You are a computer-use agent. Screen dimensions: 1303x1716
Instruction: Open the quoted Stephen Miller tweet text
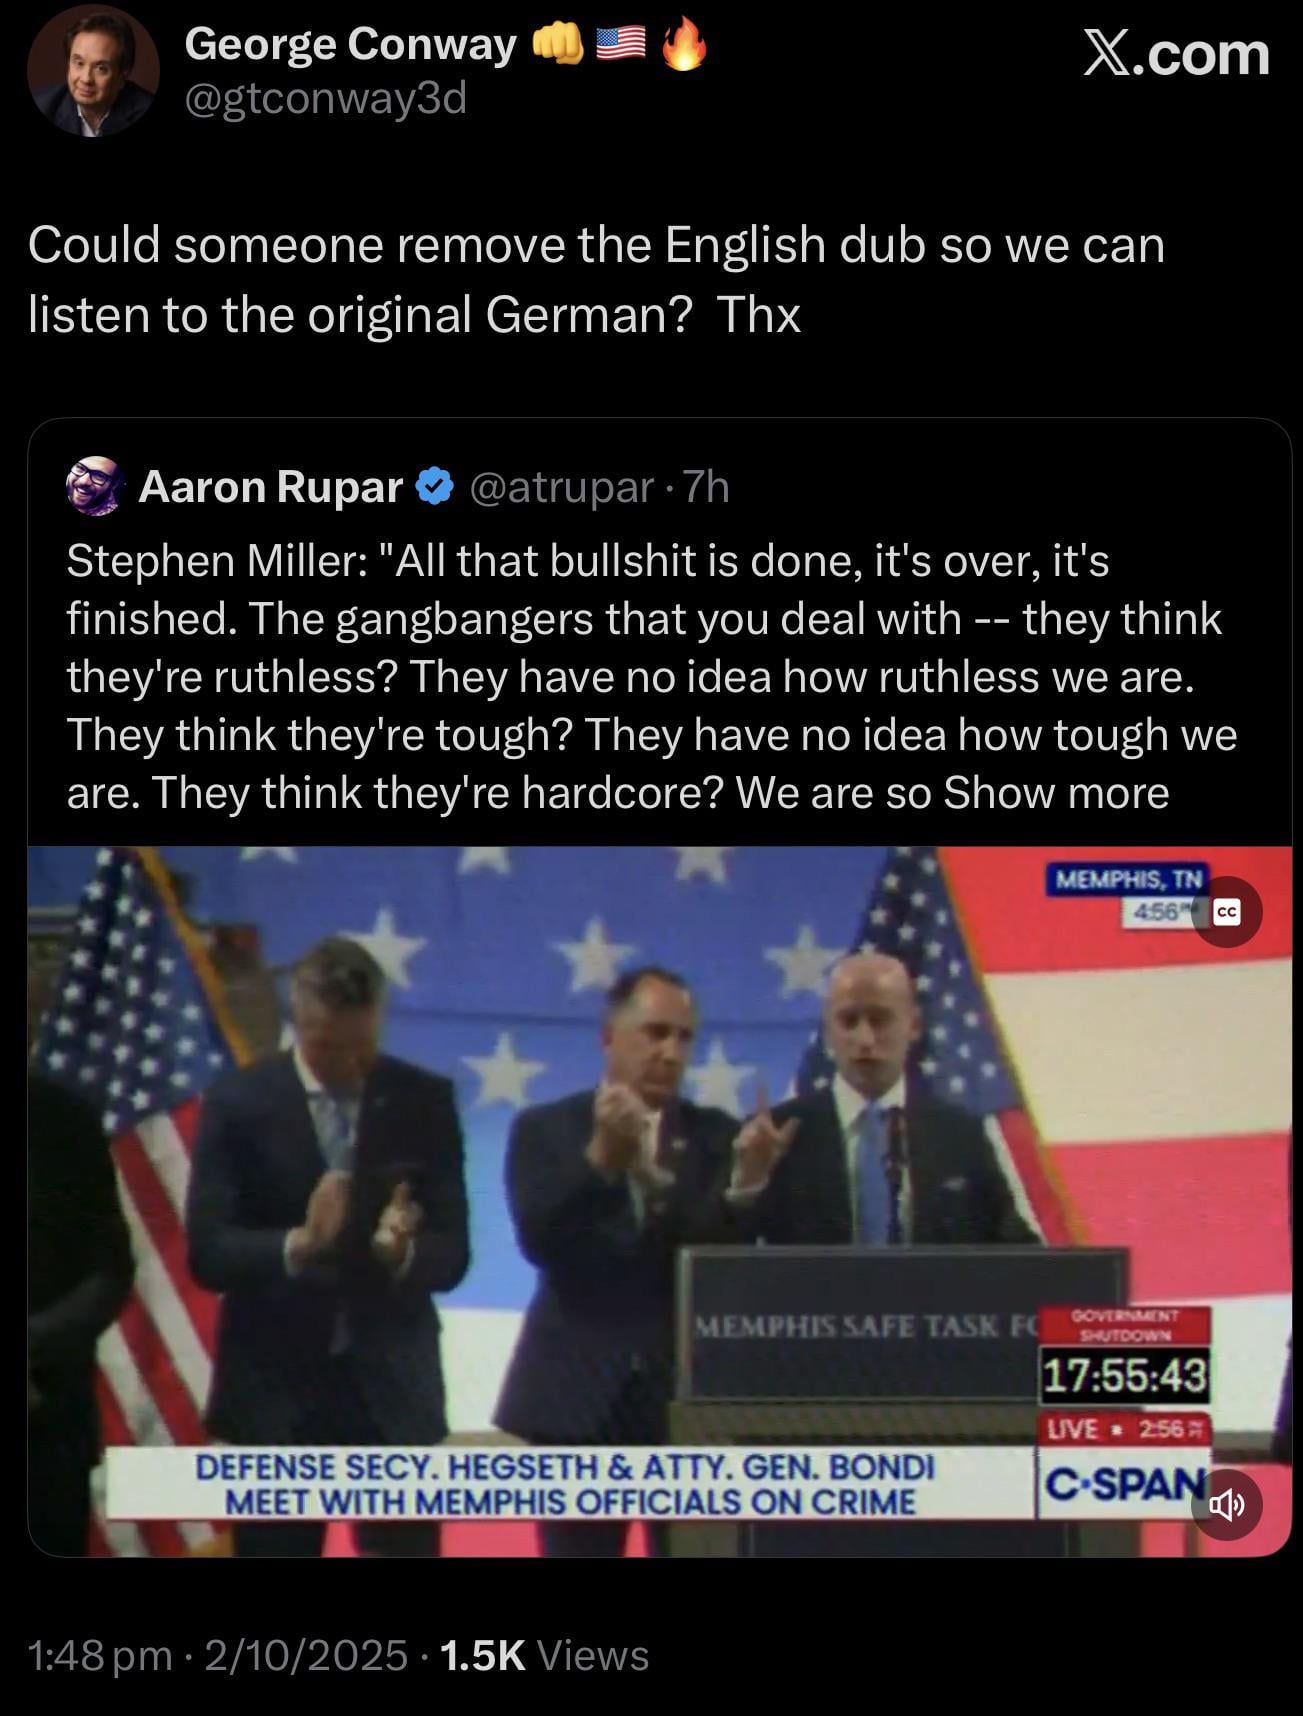[652, 677]
